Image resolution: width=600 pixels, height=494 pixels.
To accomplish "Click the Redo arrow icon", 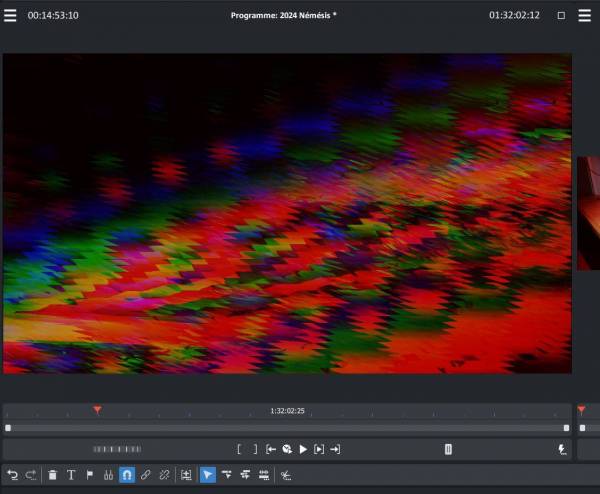I will 31,475.
